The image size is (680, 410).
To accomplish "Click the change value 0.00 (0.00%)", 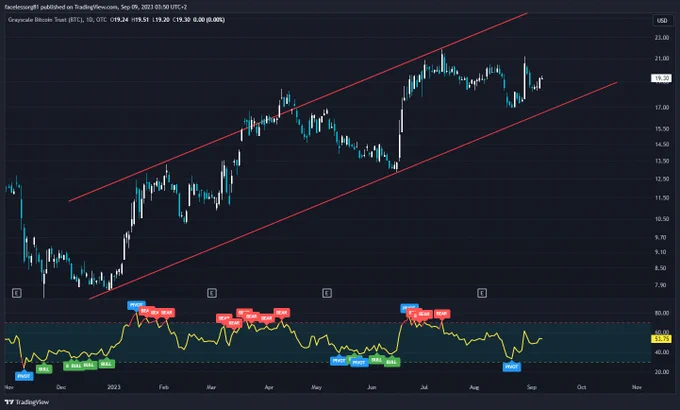I will point(209,20).
